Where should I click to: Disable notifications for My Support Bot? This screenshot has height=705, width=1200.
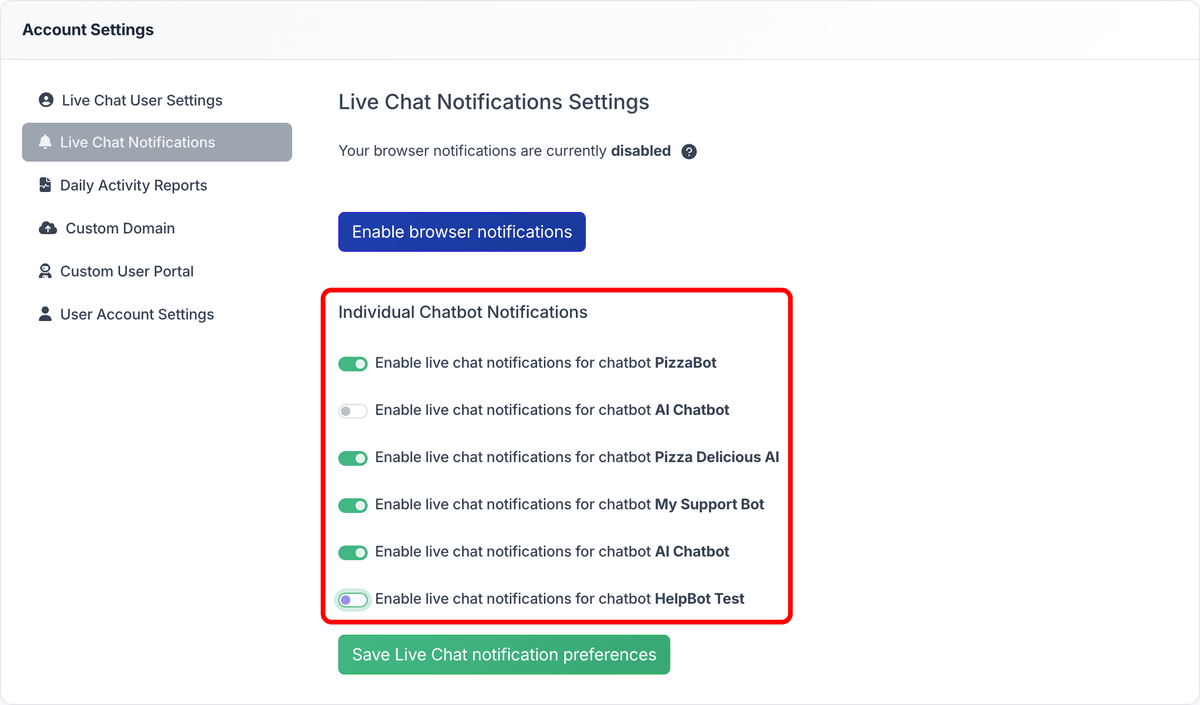pyautogui.click(x=352, y=504)
